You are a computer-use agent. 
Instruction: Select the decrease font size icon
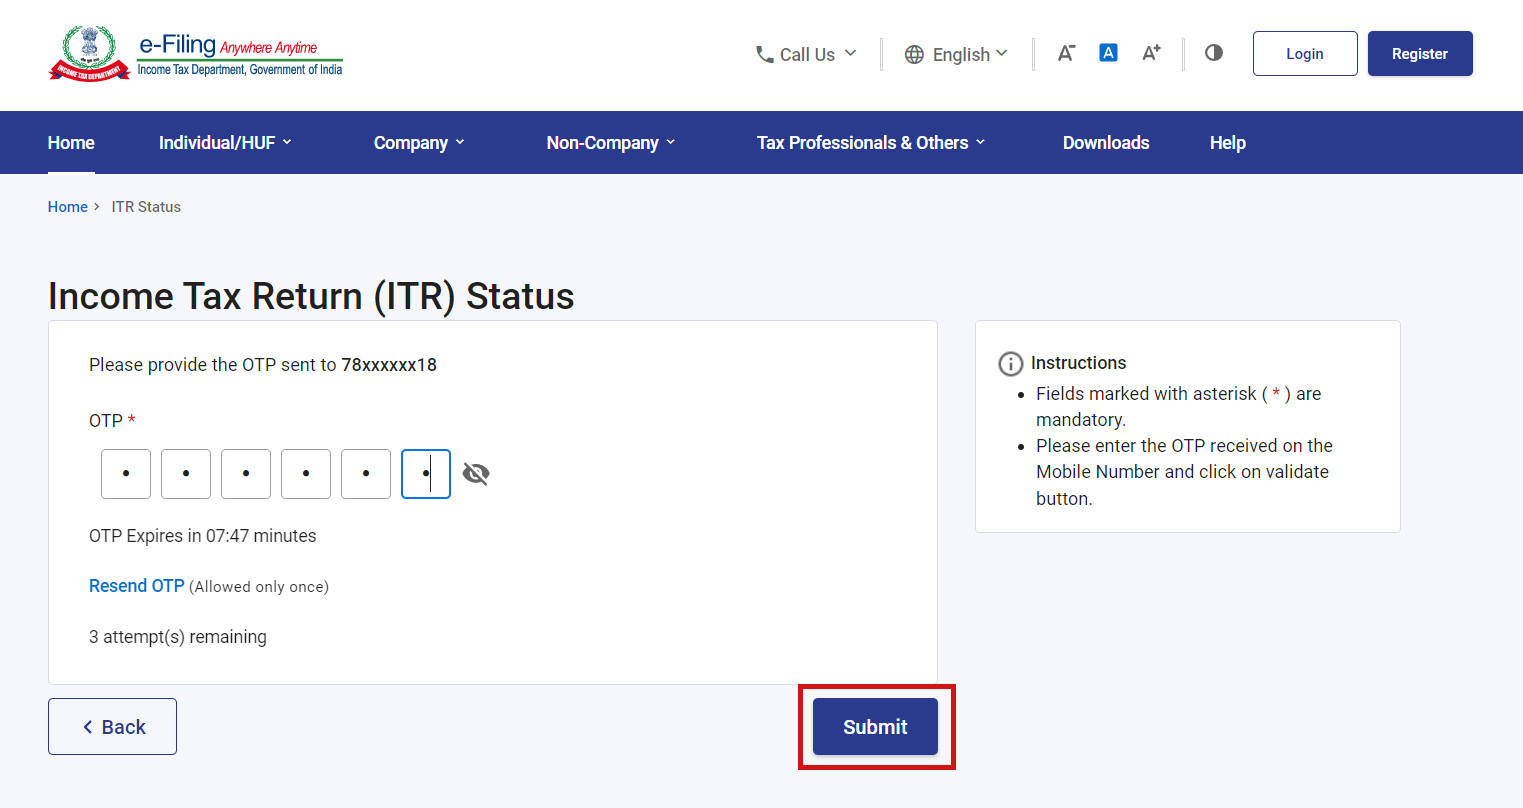[1066, 53]
